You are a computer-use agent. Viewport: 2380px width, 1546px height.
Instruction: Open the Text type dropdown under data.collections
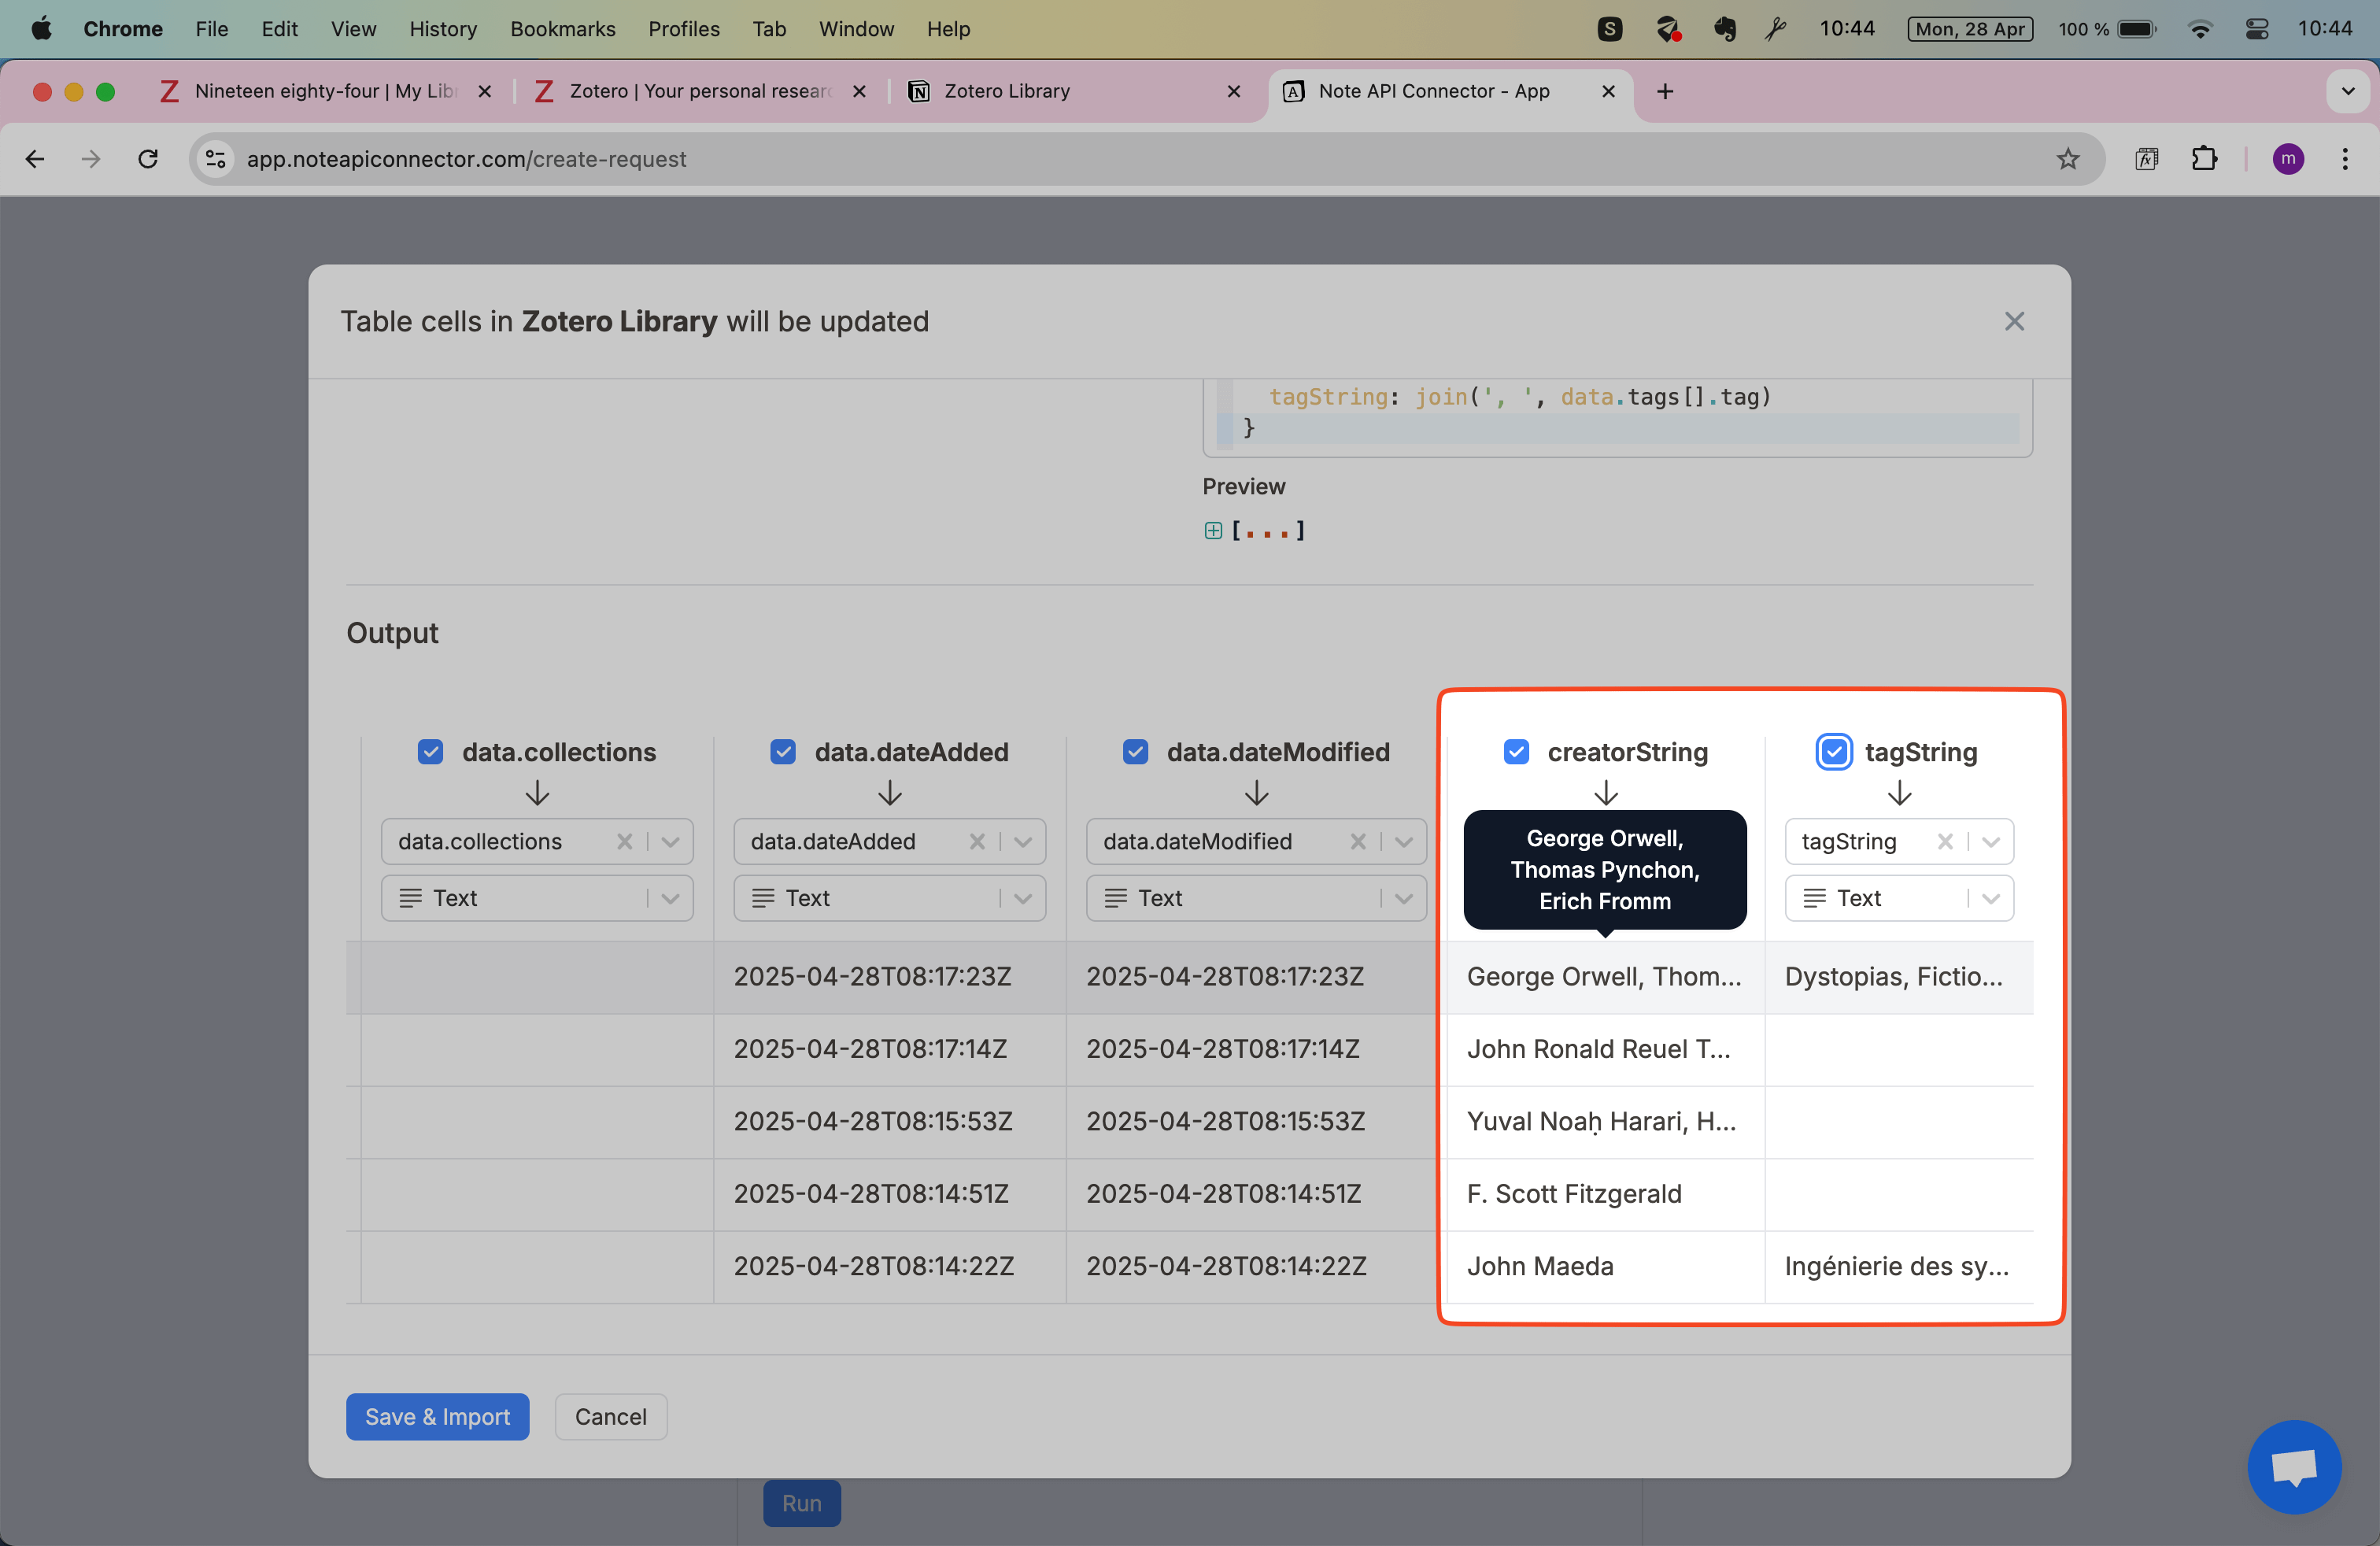(x=537, y=898)
